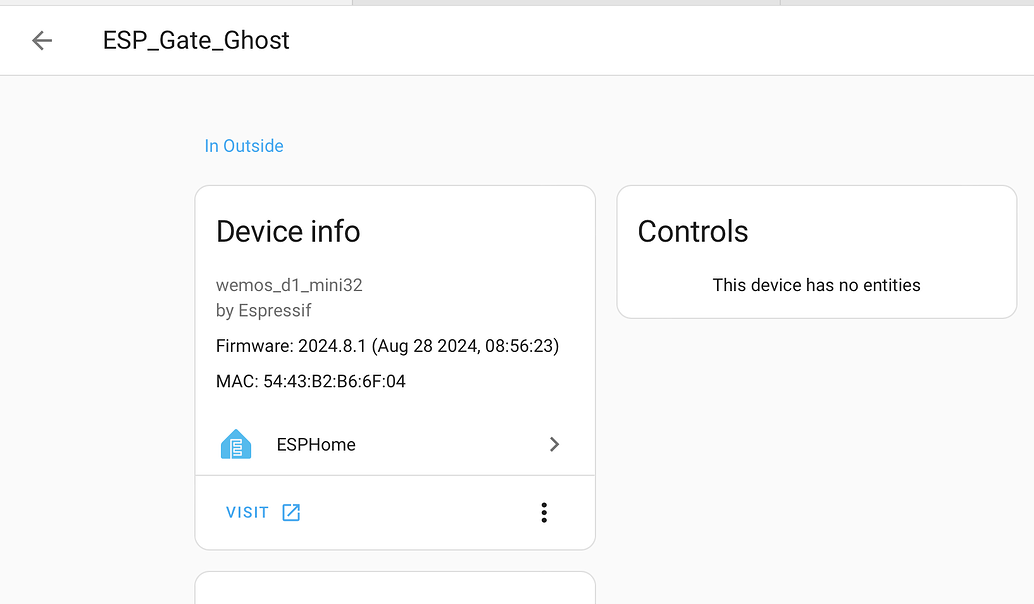Open the ESPHome integration entry
The width and height of the screenshot is (1034, 604).
(316, 444)
